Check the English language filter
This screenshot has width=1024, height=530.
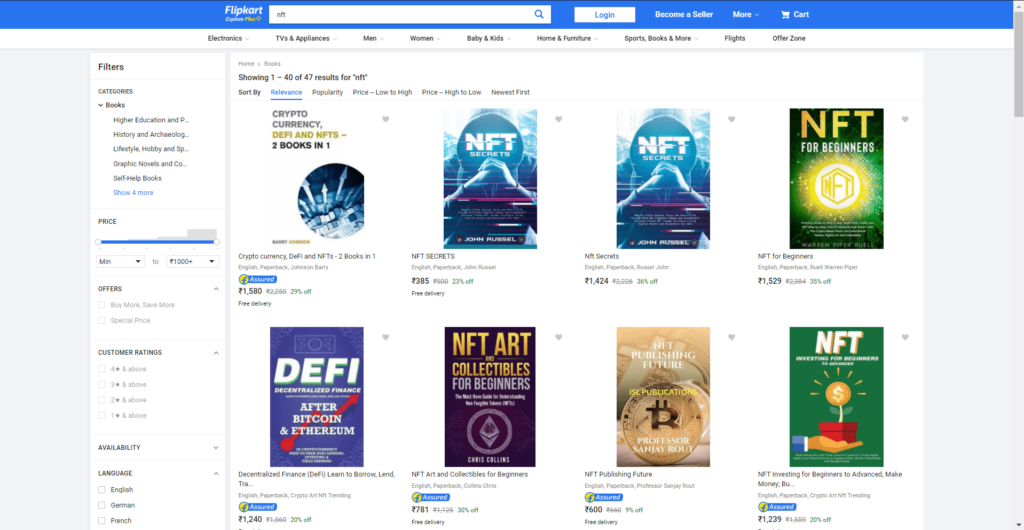click(102, 490)
